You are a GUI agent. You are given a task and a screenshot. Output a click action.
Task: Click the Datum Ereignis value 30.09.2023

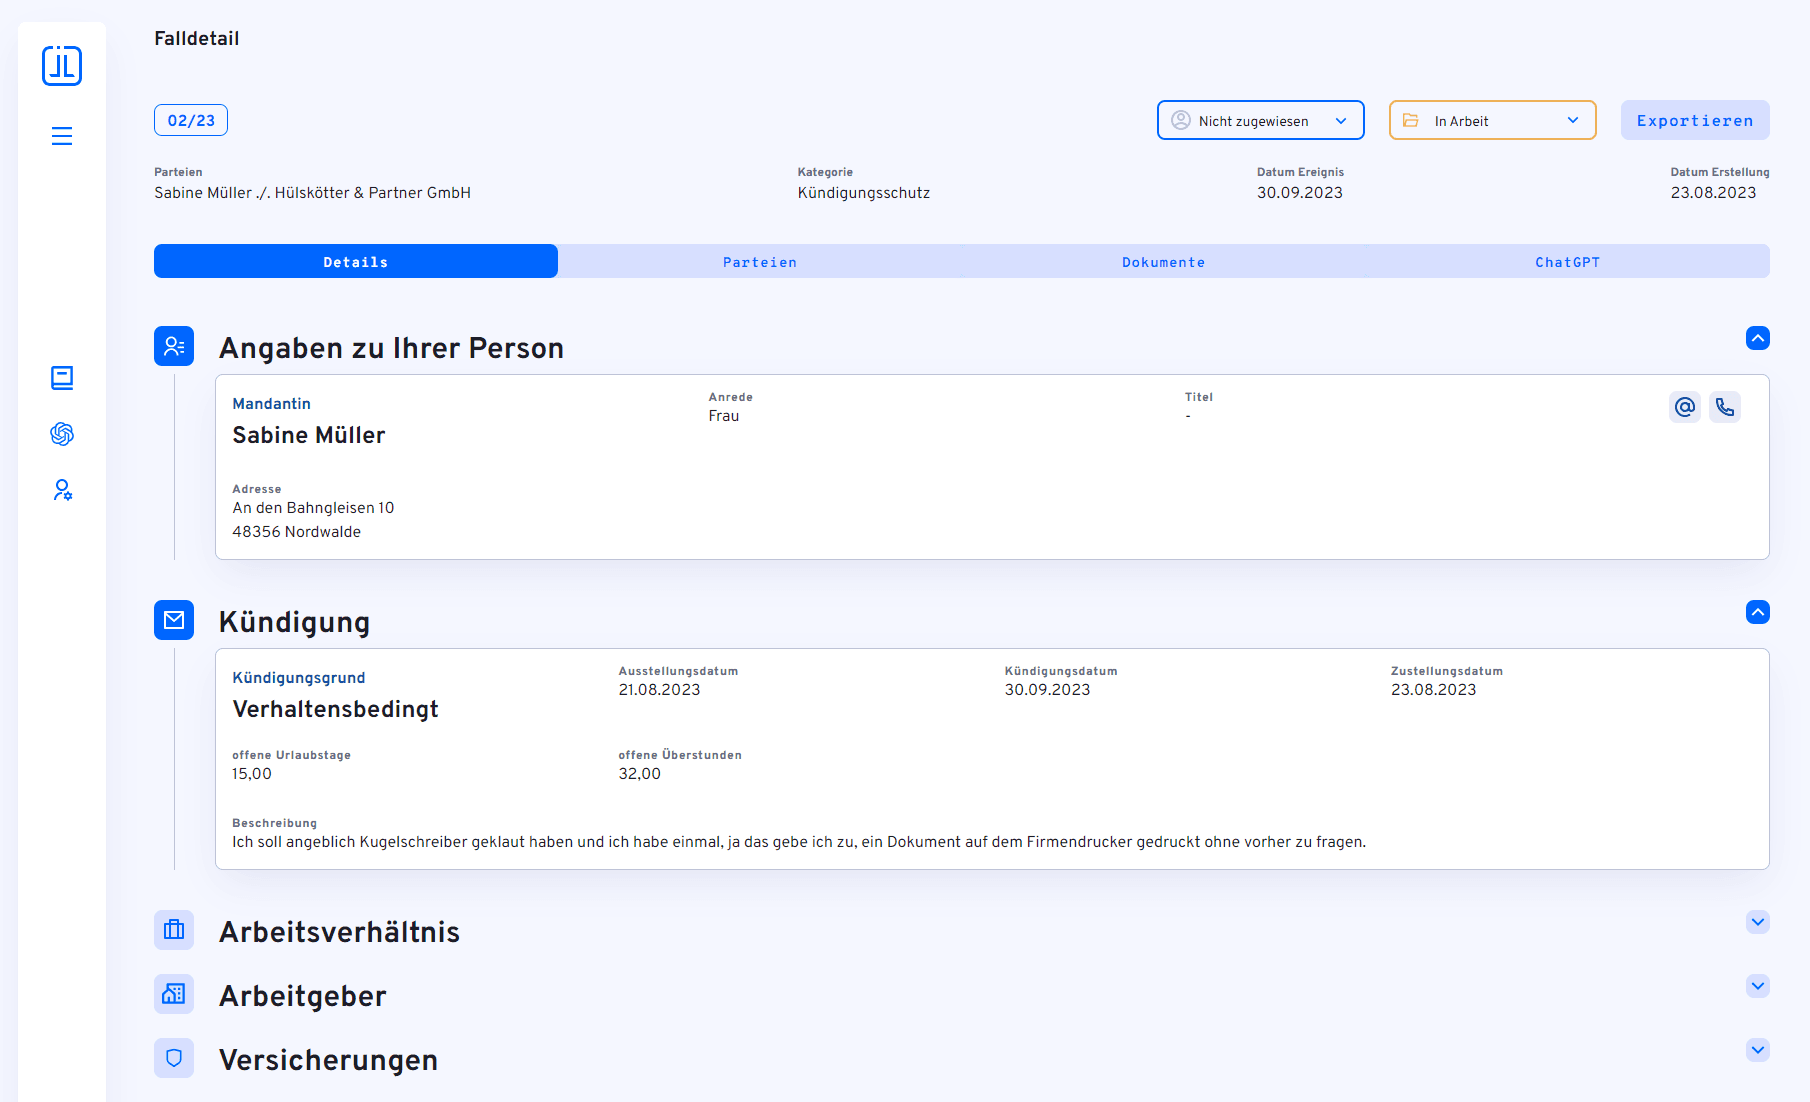click(x=1300, y=193)
